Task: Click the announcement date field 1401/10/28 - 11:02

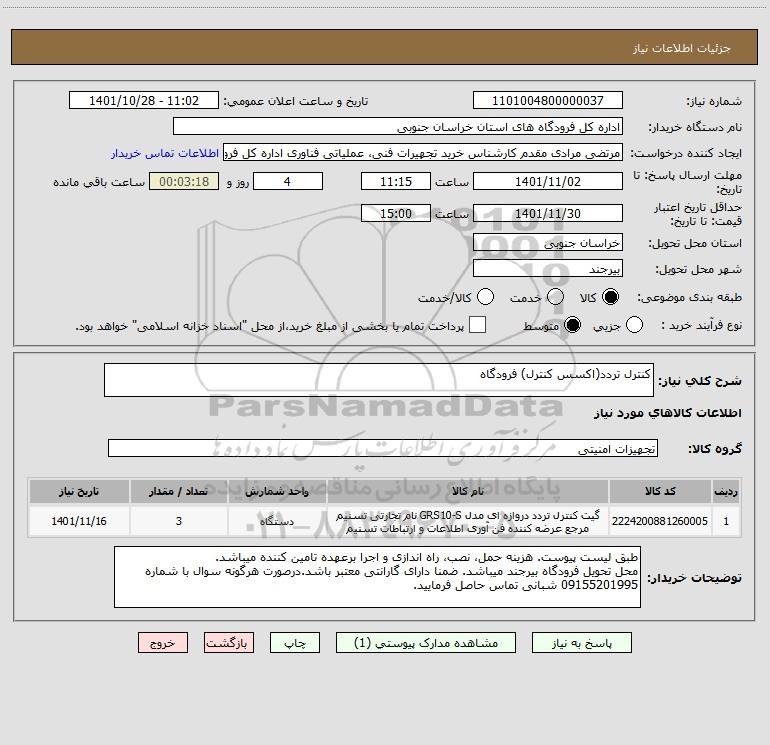Action: pyautogui.click(x=144, y=101)
